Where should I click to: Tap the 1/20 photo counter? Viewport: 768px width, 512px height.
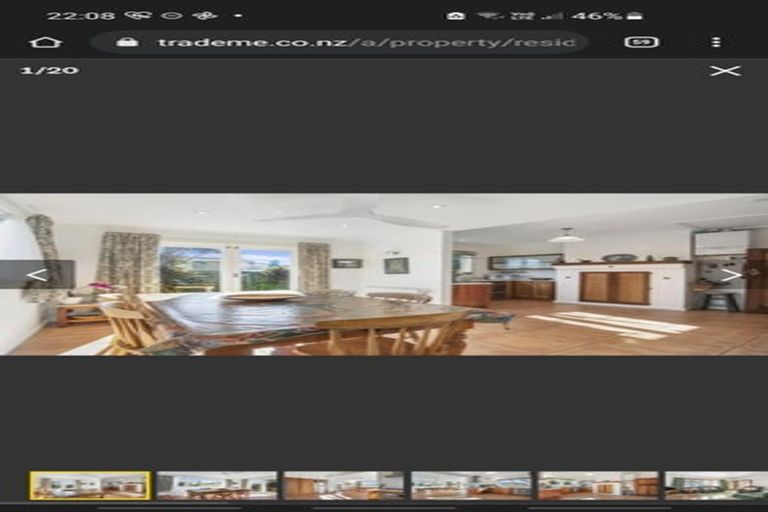pyautogui.click(x=50, y=70)
